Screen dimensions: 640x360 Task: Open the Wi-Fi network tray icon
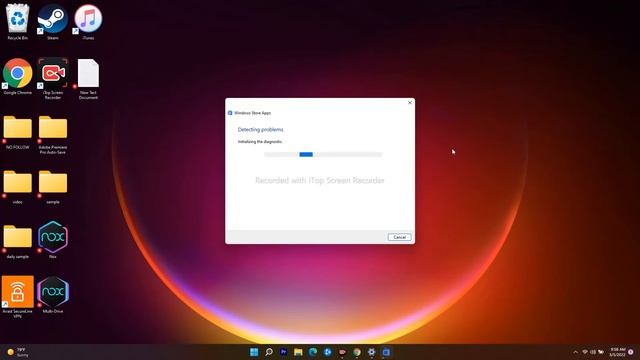pos(585,352)
